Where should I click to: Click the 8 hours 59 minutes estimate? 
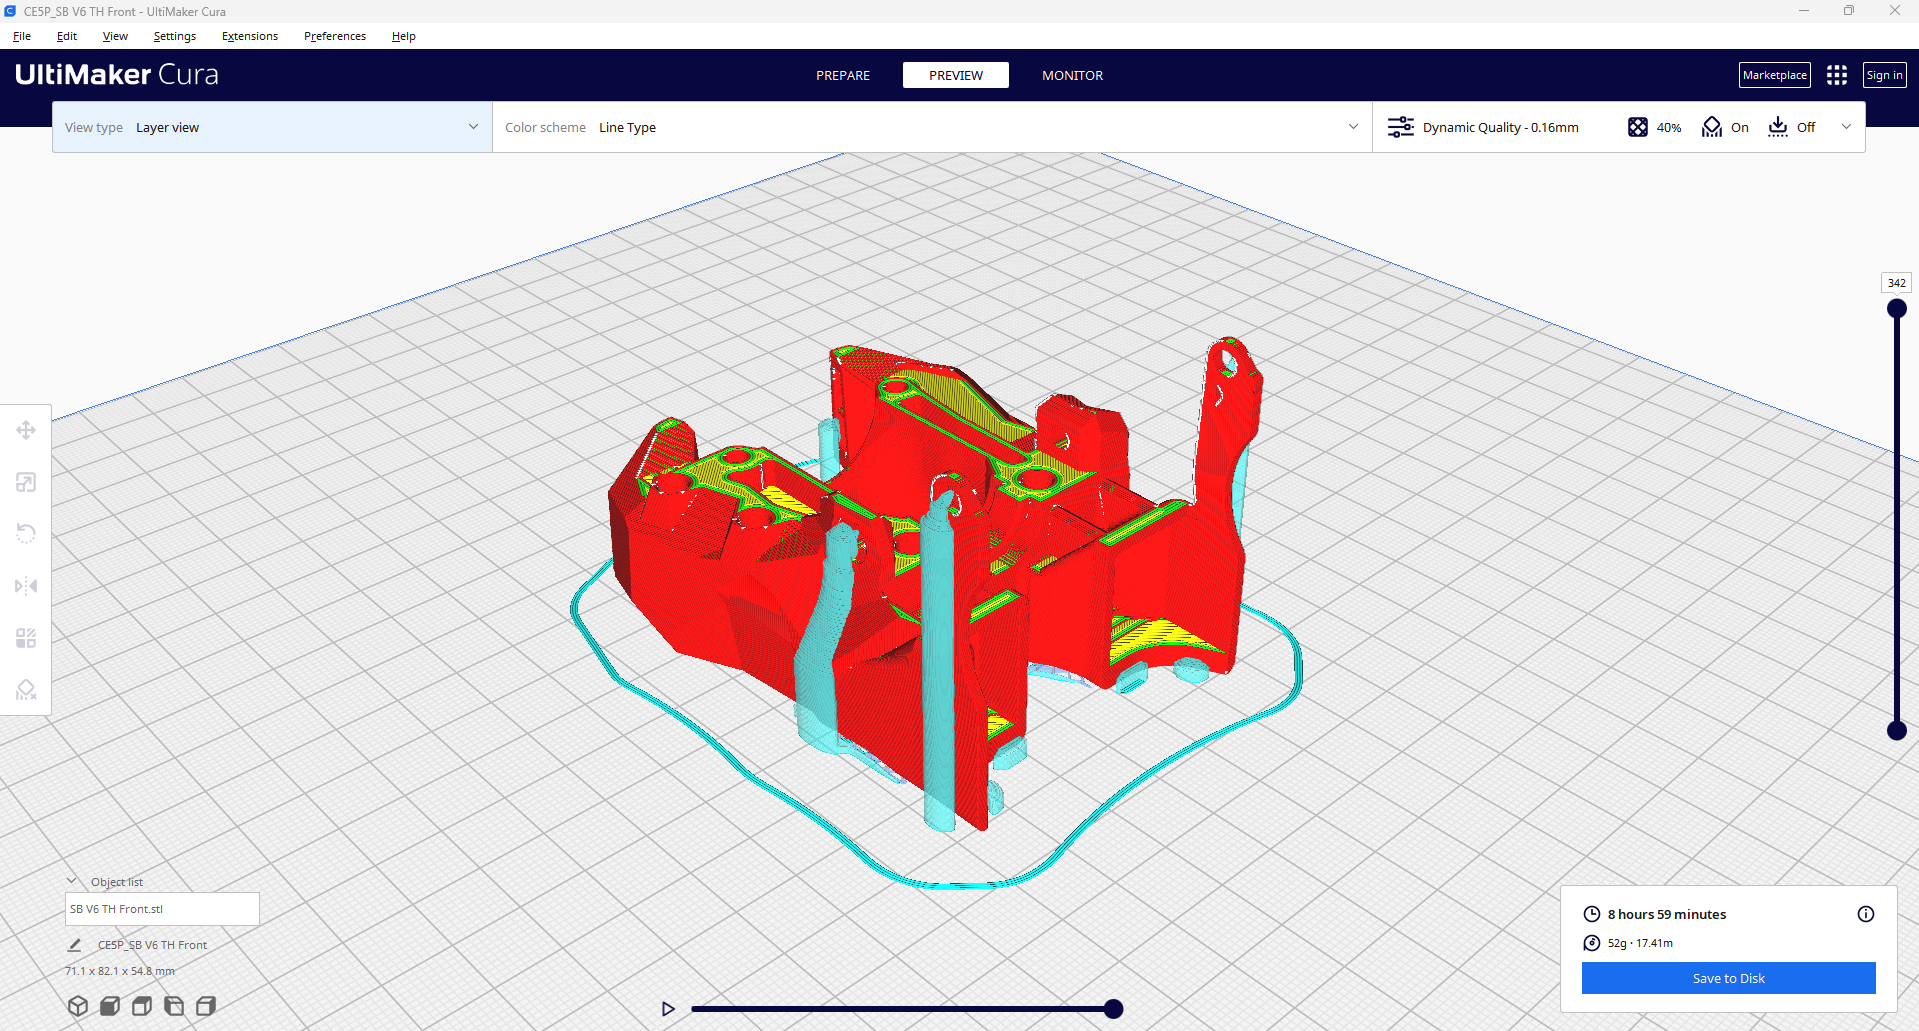[x=1667, y=914]
